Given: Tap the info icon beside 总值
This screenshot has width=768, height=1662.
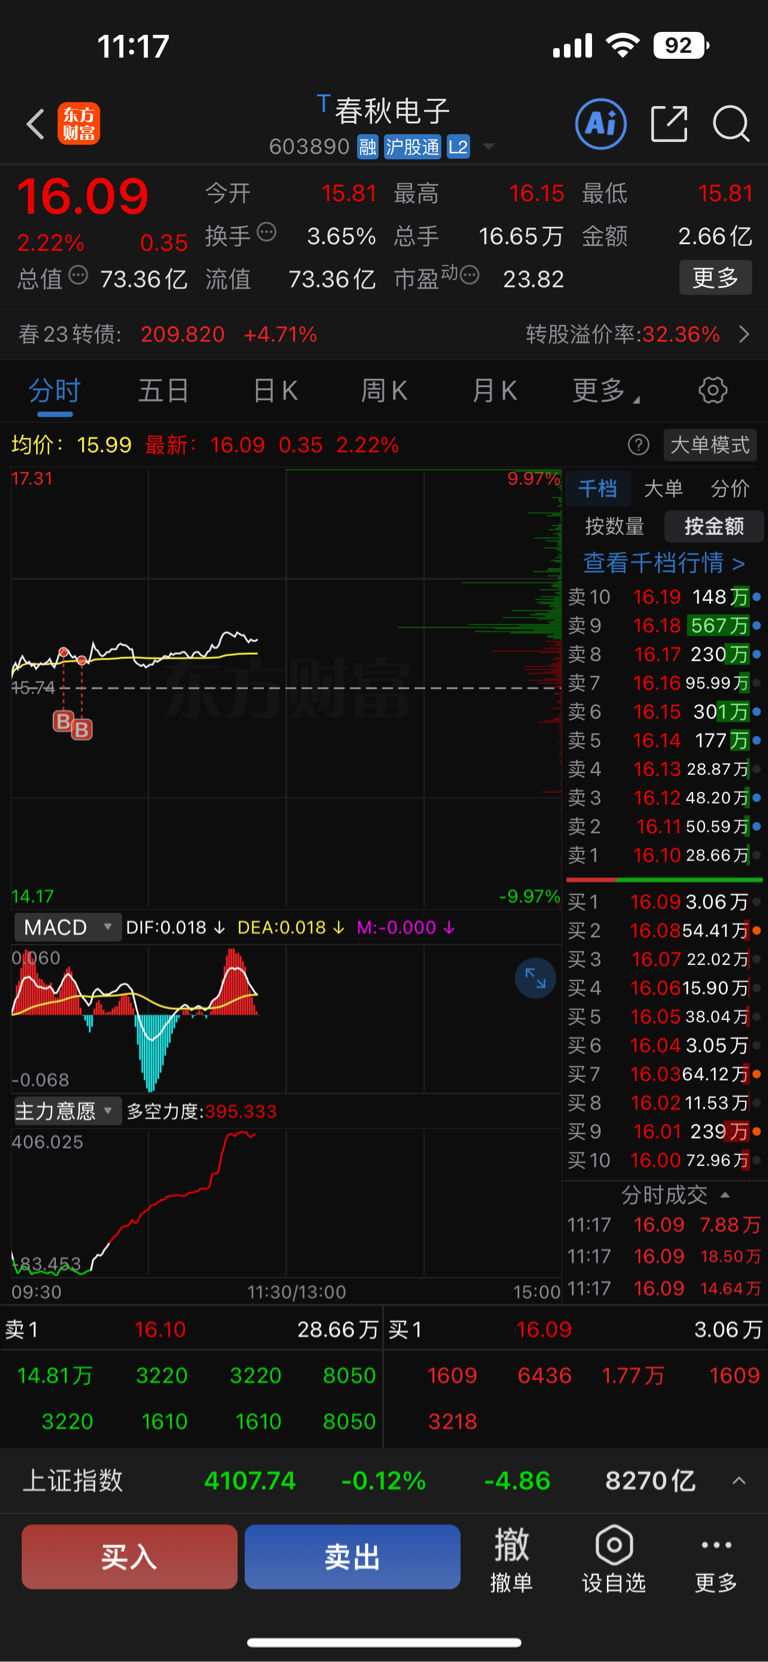Looking at the screenshot, I should click(x=78, y=275).
